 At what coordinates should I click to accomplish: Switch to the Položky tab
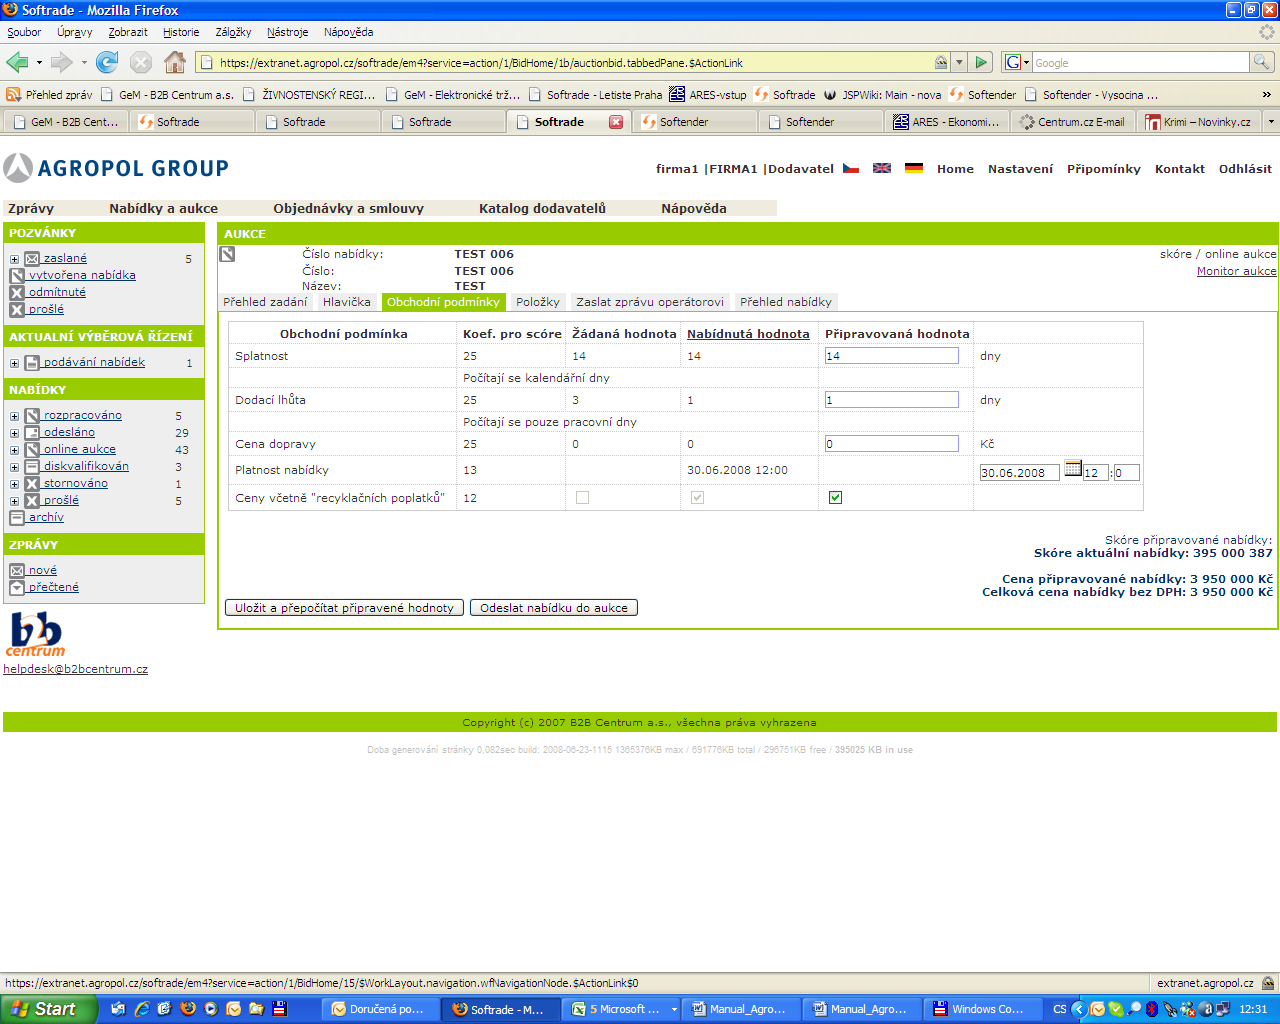tap(538, 302)
